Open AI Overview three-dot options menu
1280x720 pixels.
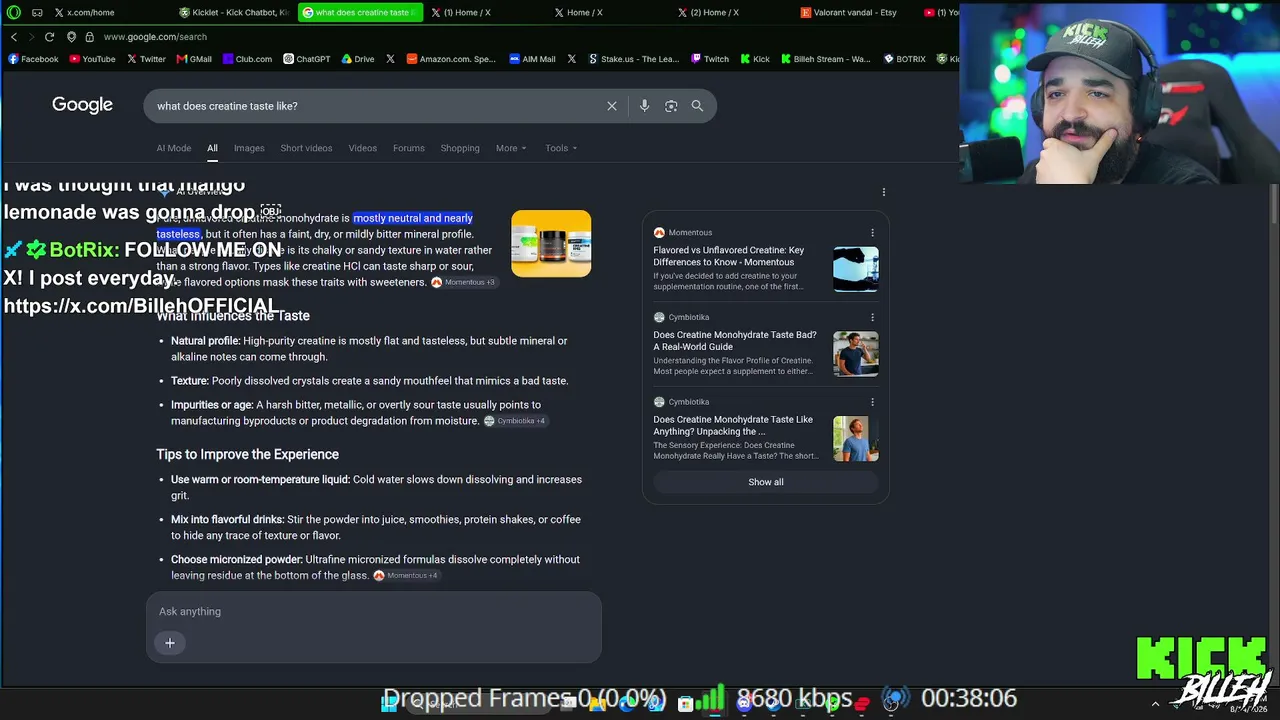click(884, 192)
